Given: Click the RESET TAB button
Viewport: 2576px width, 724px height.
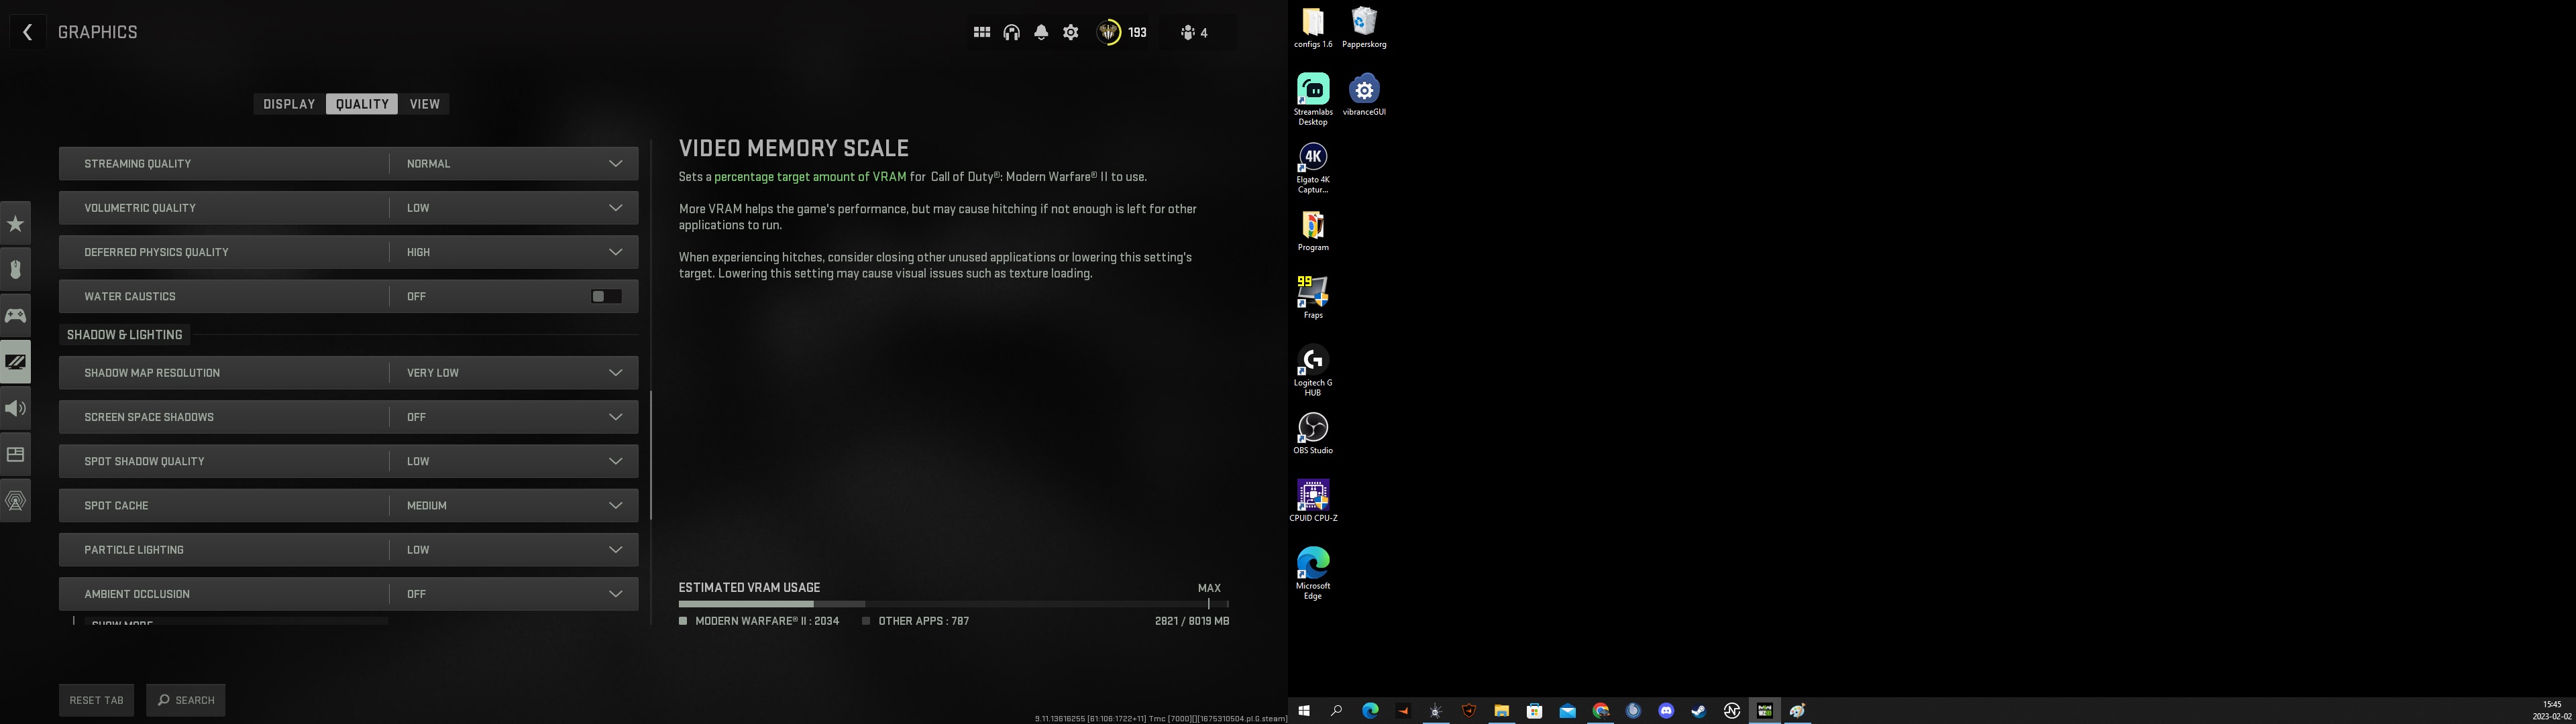Looking at the screenshot, I should tap(96, 700).
